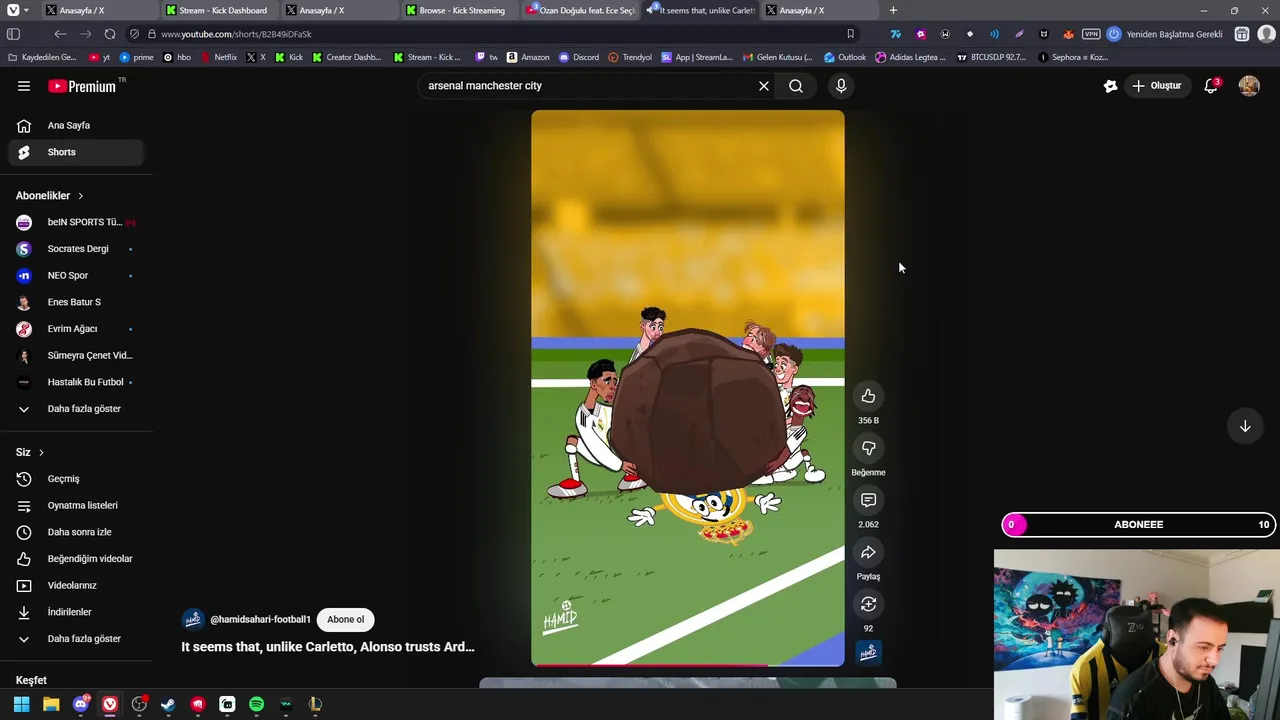Open Oynatma listeleri
The height and width of the screenshot is (720, 1280).
tap(76, 506)
